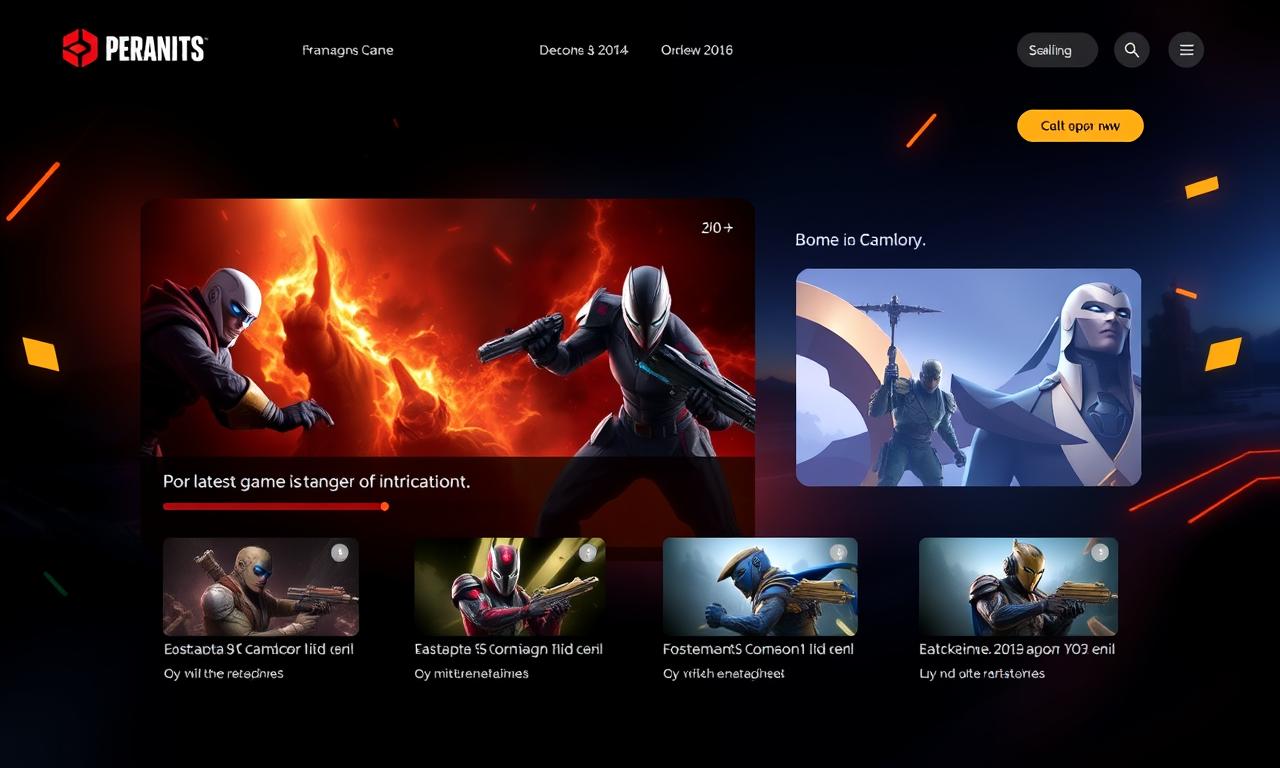Go to the Orlew 2016 nav item
Screen dimensions: 1280x768
pos(696,50)
